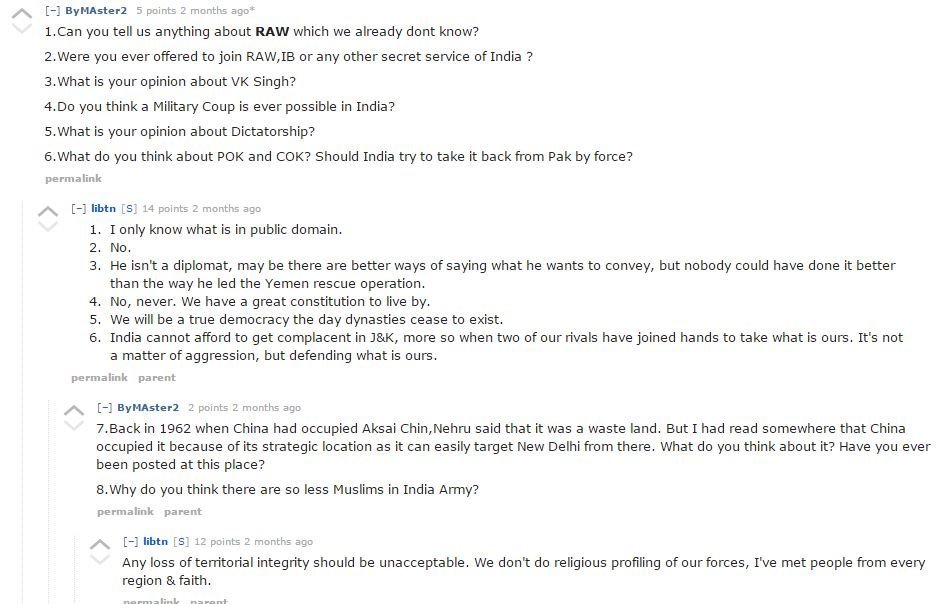This screenshot has height=604, width=941.
Task: Open permalink under libtn's numbered answers
Action: pyautogui.click(x=99, y=377)
